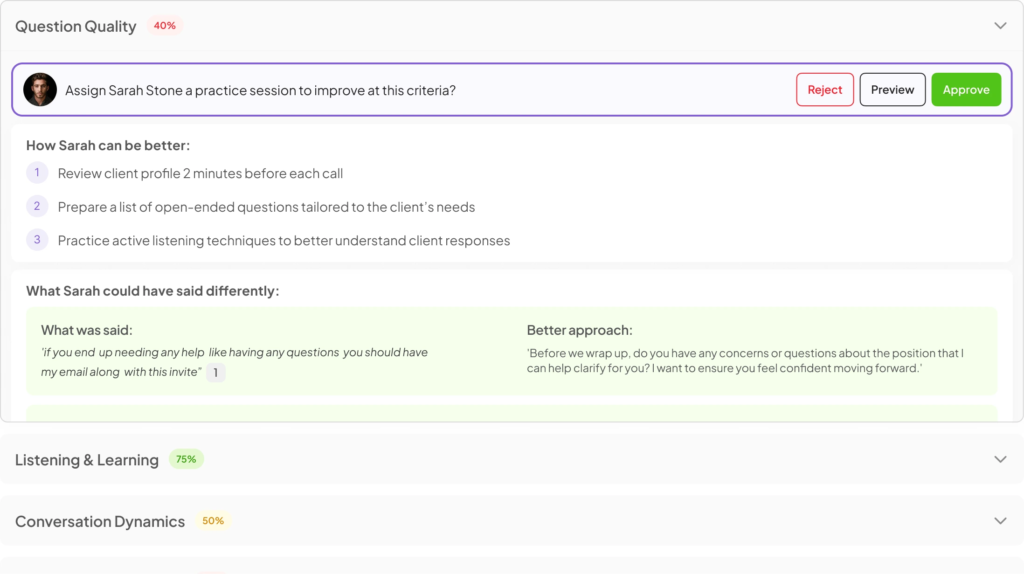The image size is (1024, 574).
Task: Select the Question Quality heading
Action: pos(76,26)
